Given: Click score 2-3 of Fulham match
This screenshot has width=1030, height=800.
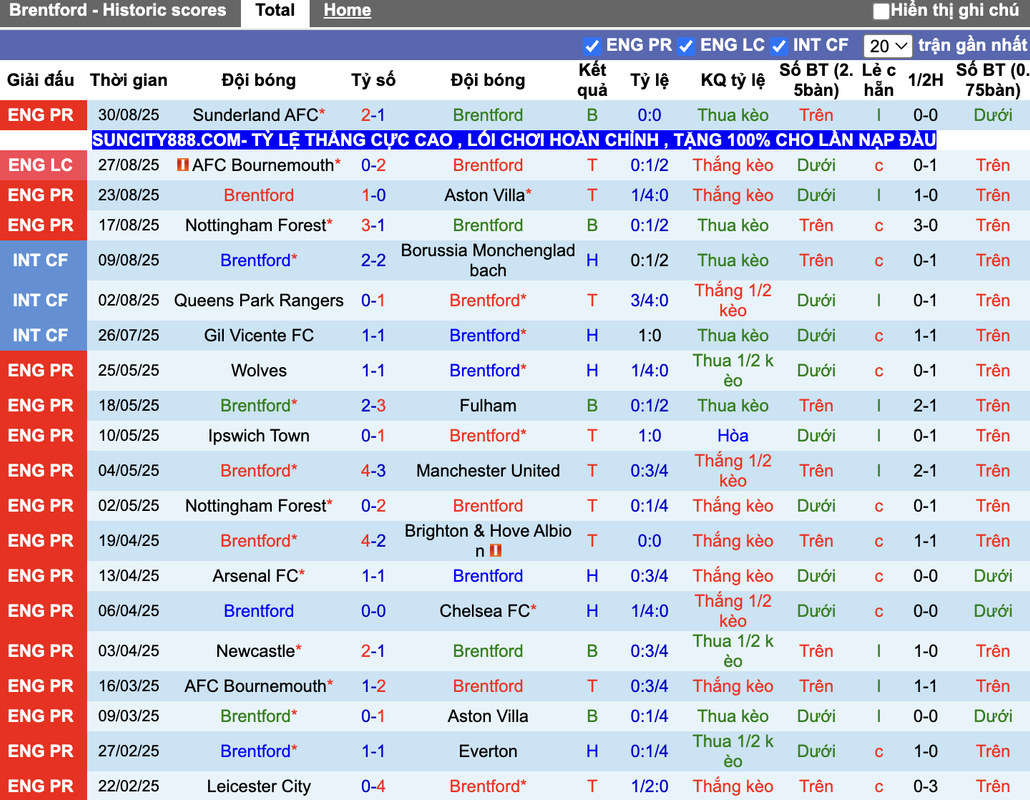Looking at the screenshot, I should 373,405.
